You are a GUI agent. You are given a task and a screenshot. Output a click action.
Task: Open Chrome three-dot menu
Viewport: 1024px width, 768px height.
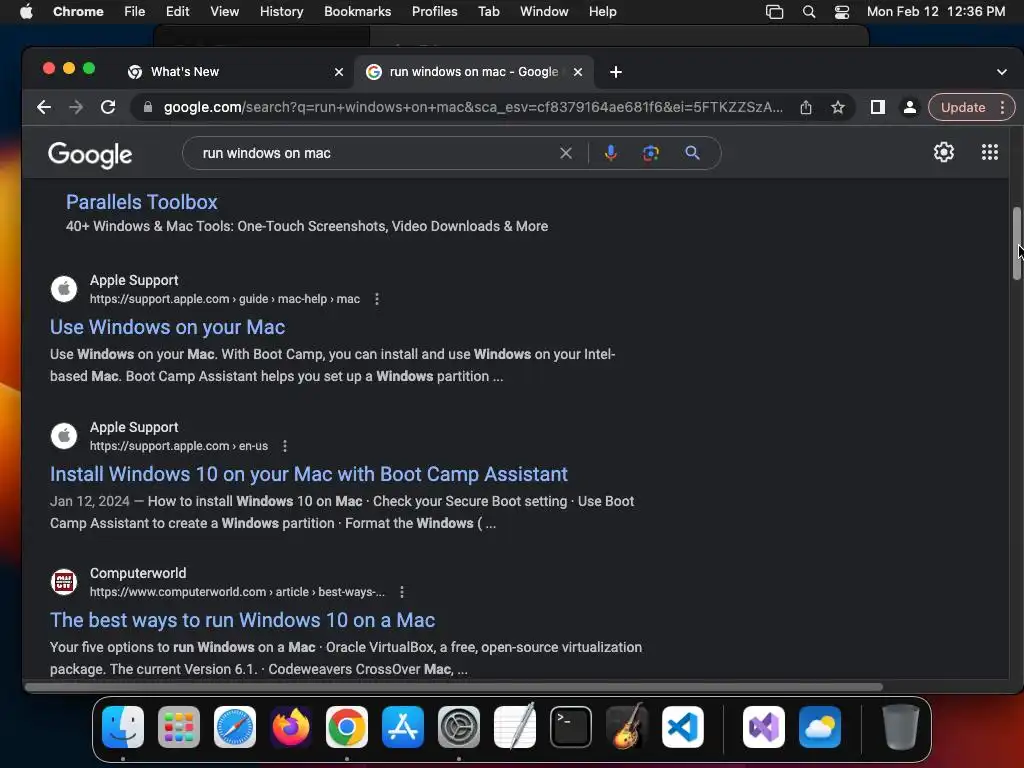coord(1002,107)
